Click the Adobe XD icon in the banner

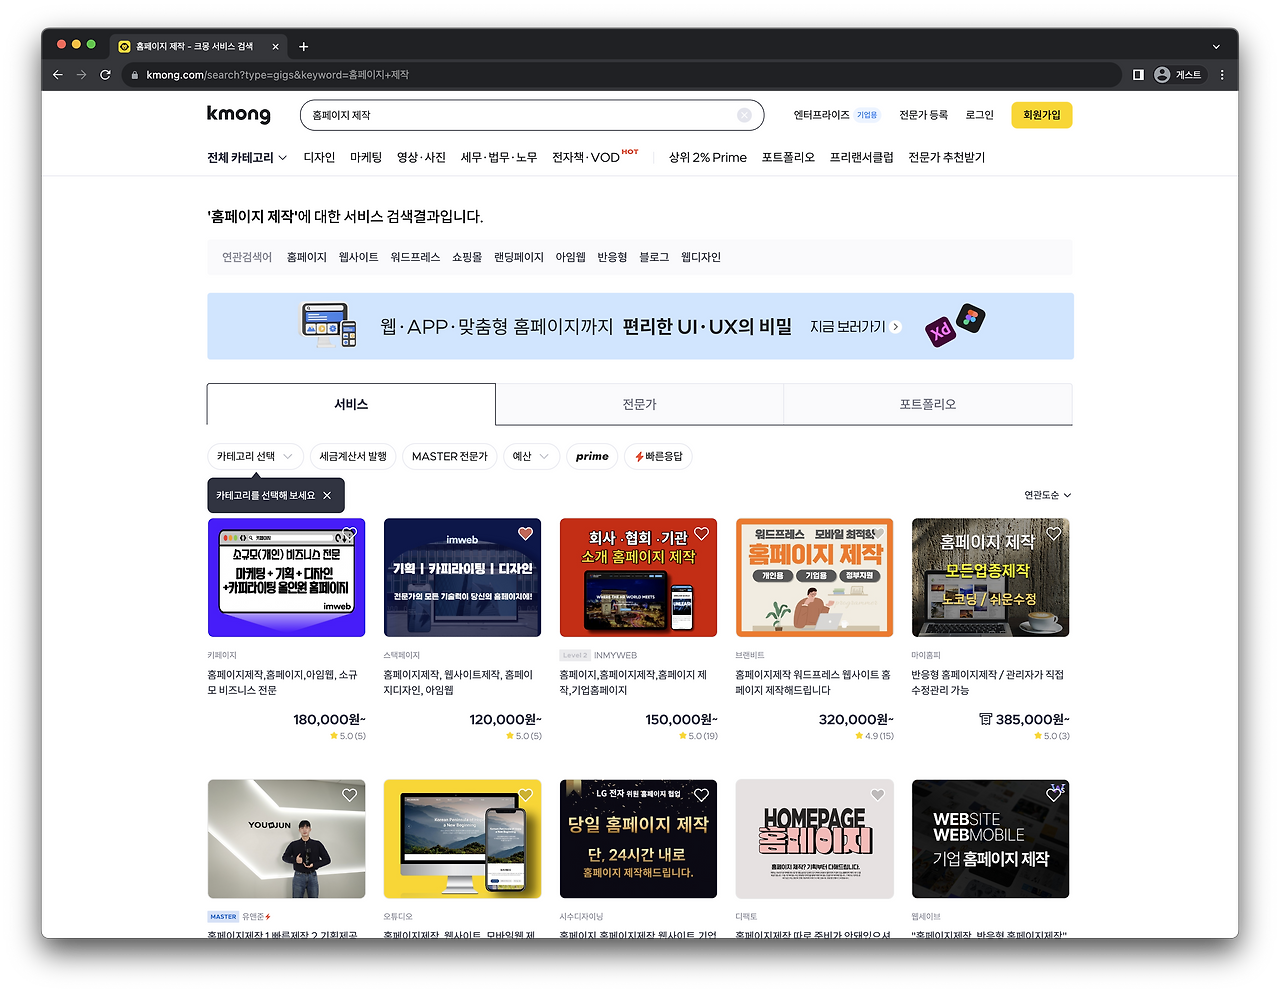[x=938, y=329]
